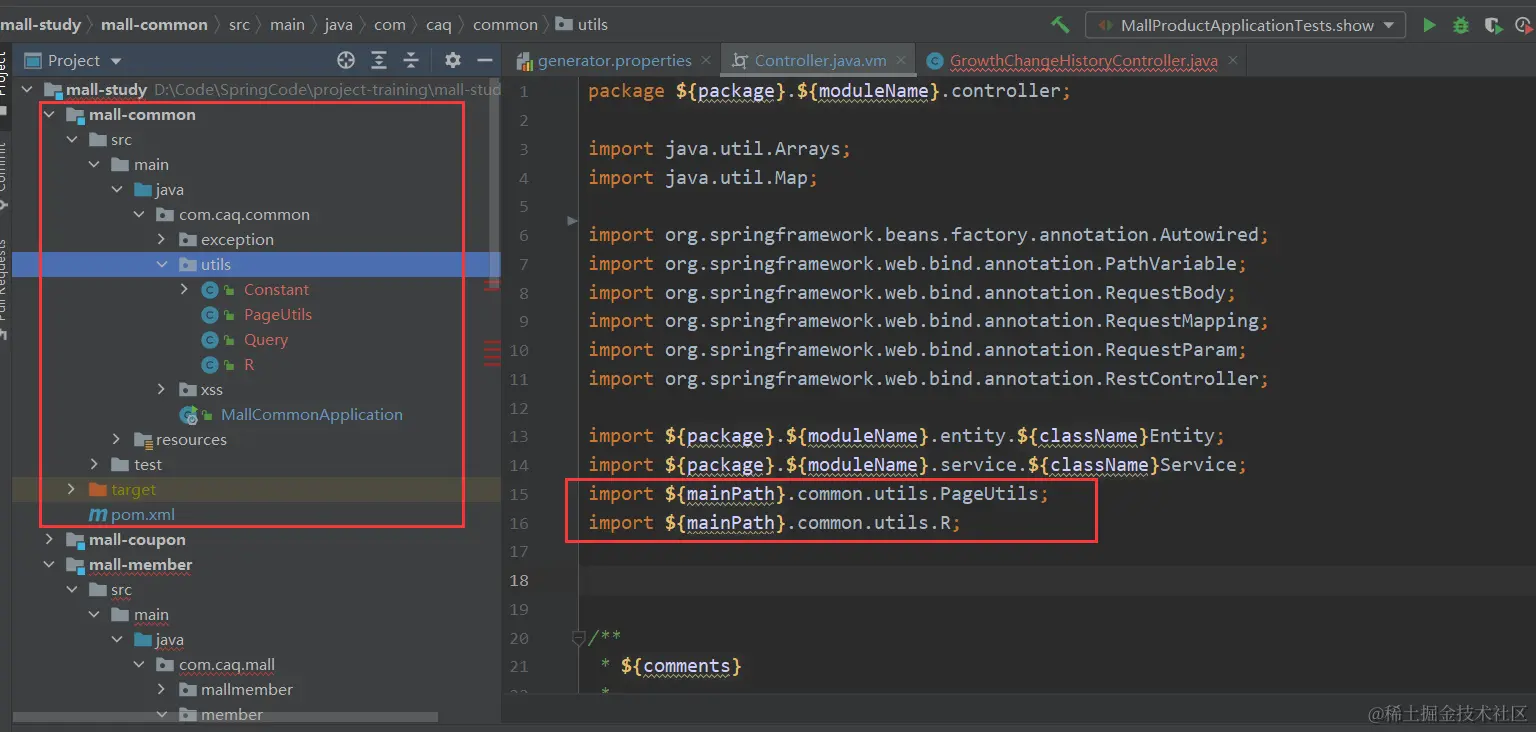The height and width of the screenshot is (732, 1536).
Task: Click line 15 import mainPath PageUtils text
Action: tap(818, 494)
